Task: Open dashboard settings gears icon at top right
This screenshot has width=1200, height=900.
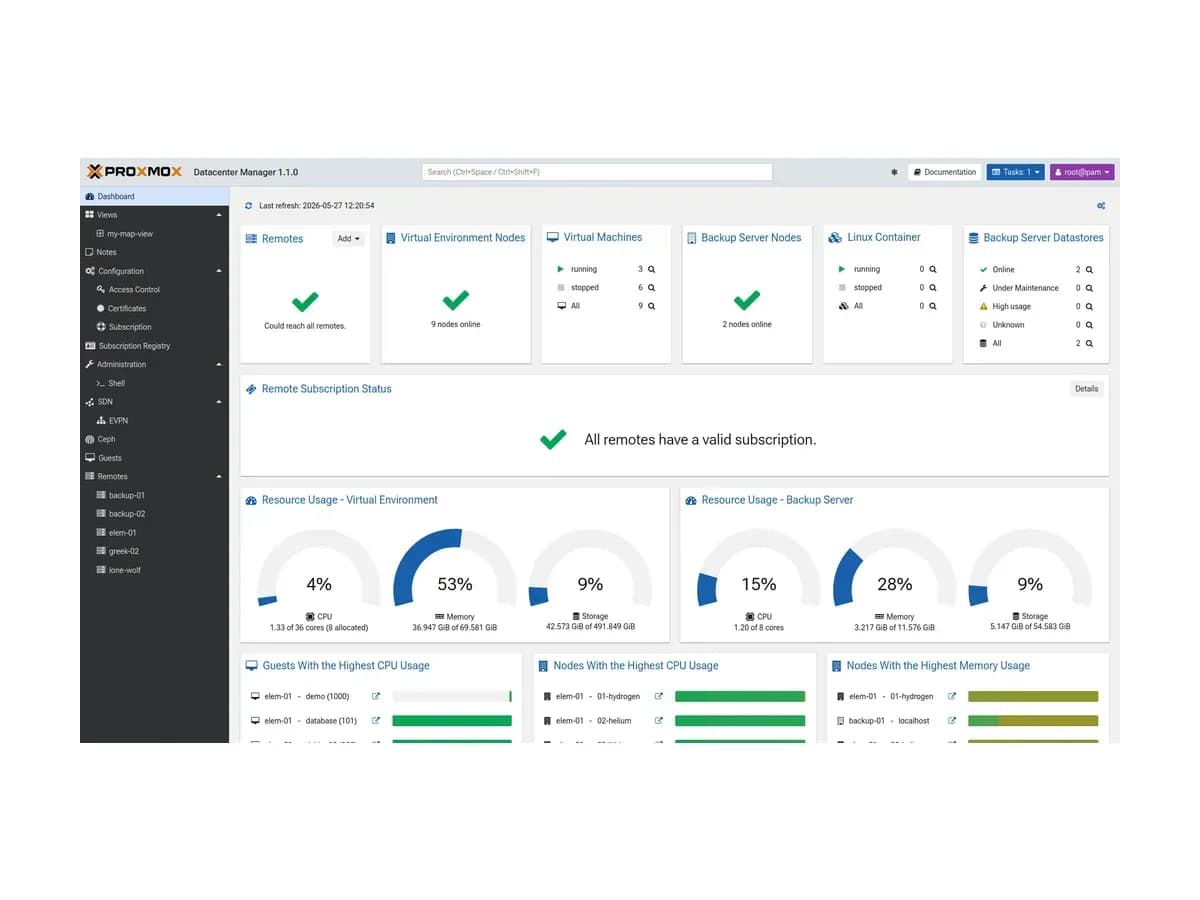Action: 1101,206
